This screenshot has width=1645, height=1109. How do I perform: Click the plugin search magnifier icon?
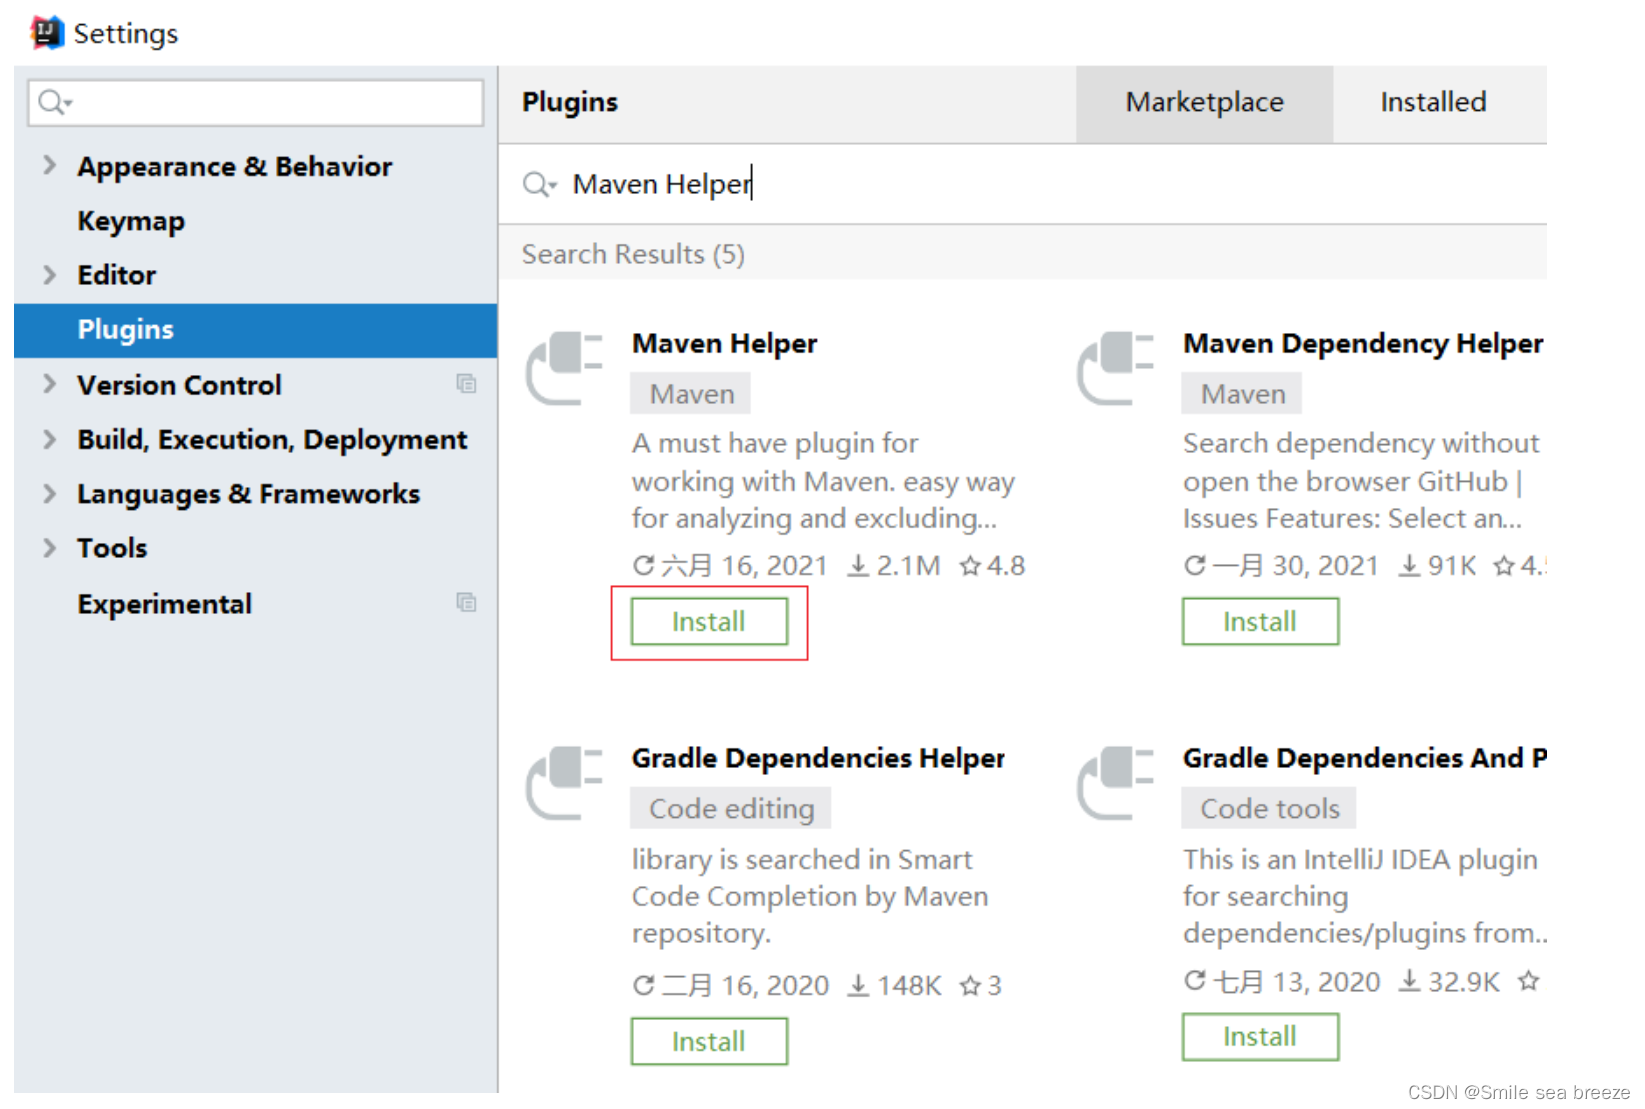(x=539, y=184)
